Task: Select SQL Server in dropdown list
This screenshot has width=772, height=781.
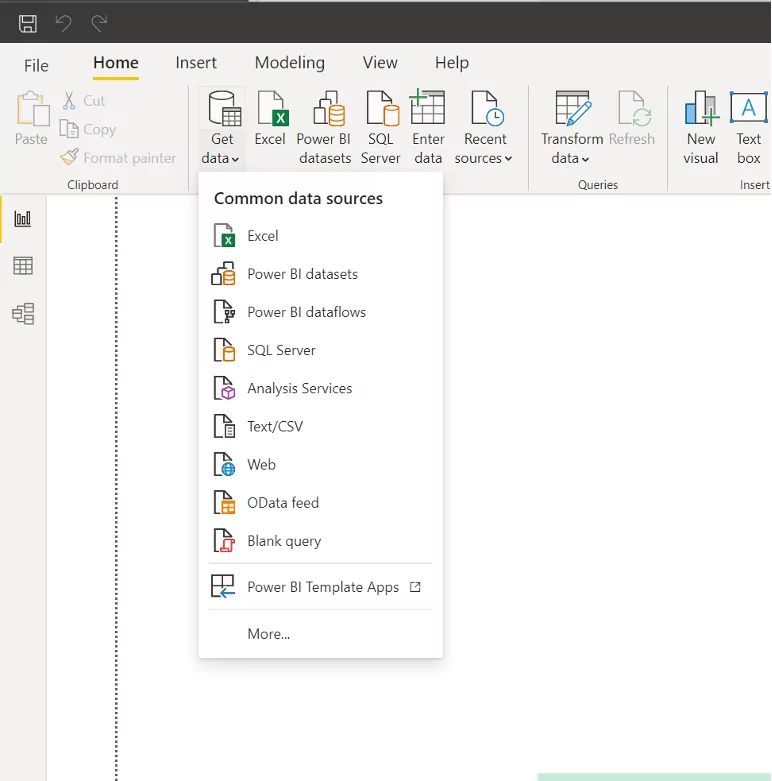Action: (320, 350)
